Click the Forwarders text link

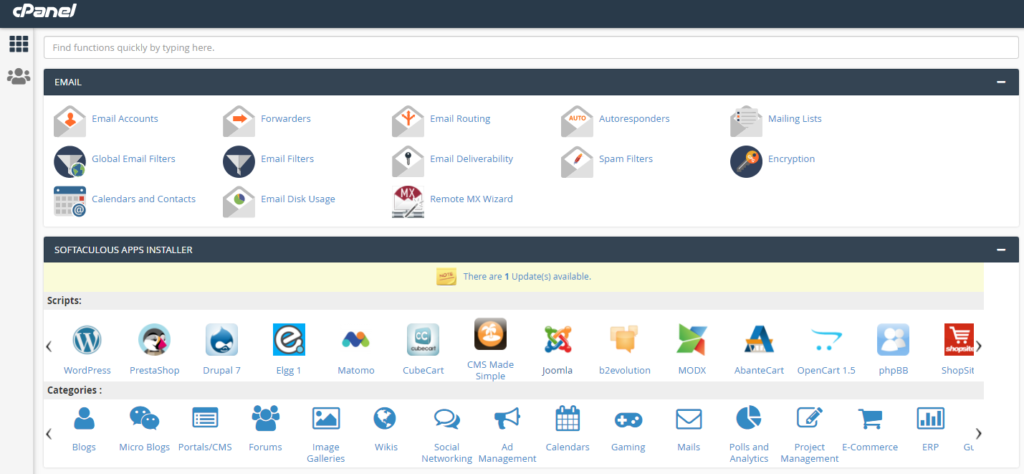(285, 119)
